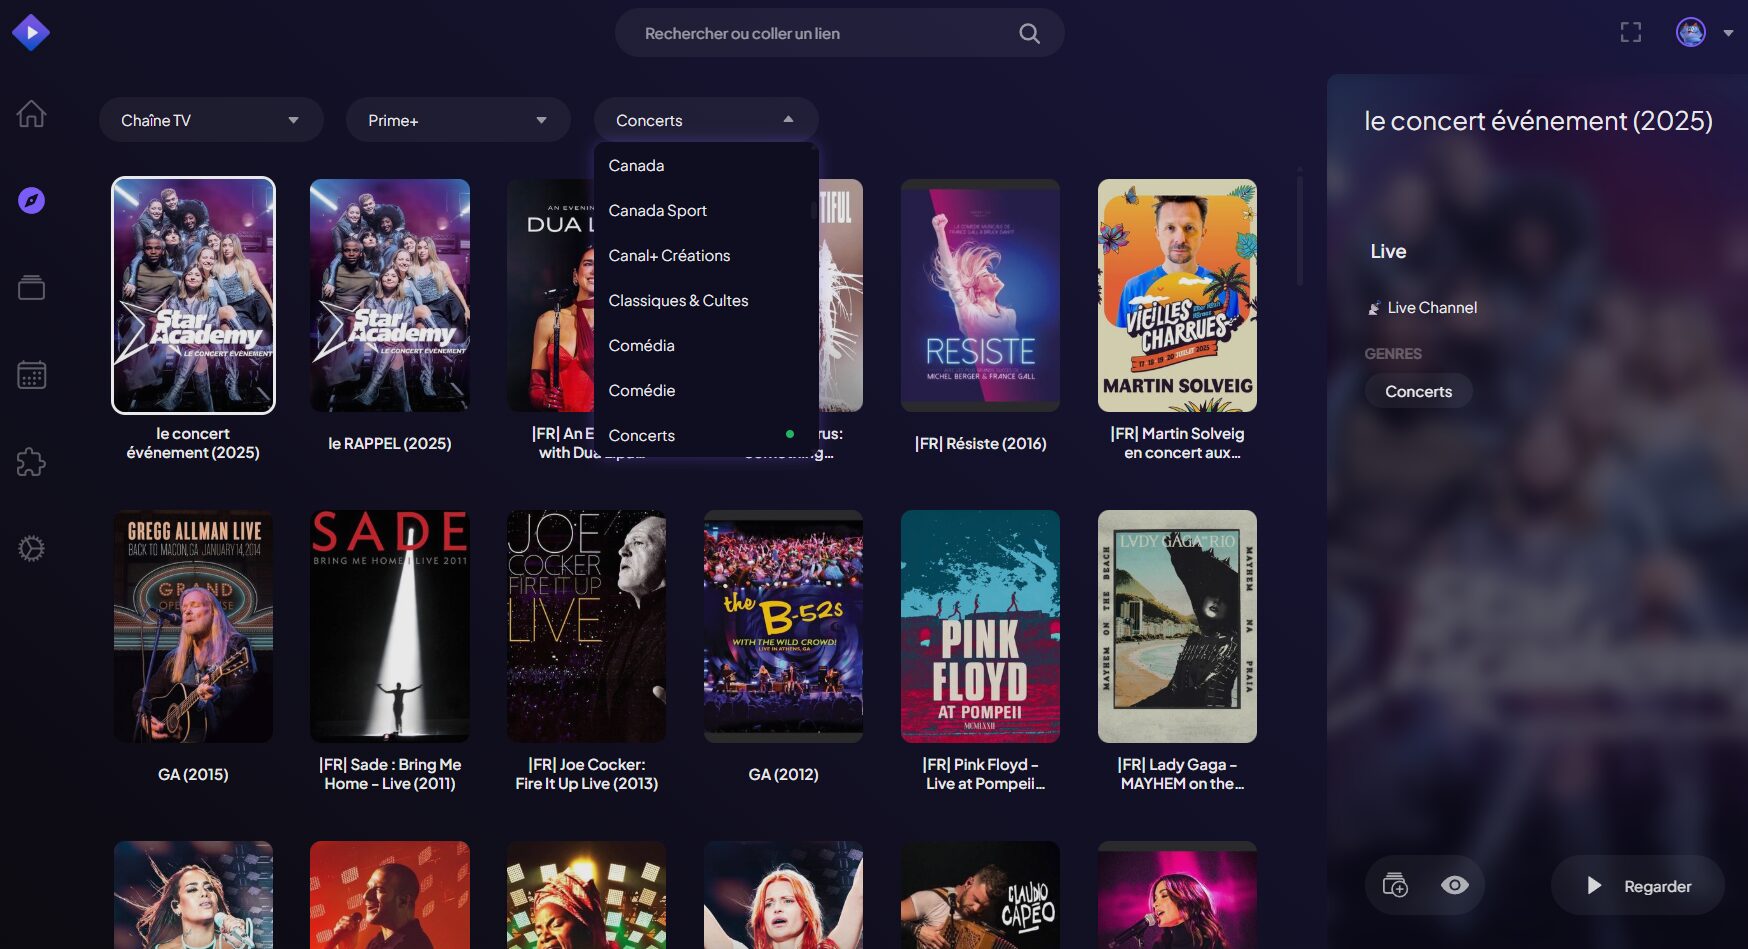Open the Addons puzzle page
Image resolution: width=1748 pixels, height=949 pixels.
(31, 462)
